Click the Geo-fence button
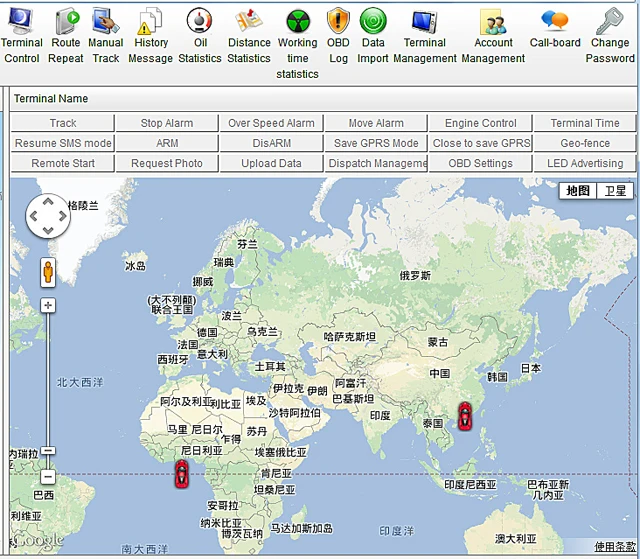Image resolution: width=640 pixels, height=559 pixels. (x=585, y=143)
